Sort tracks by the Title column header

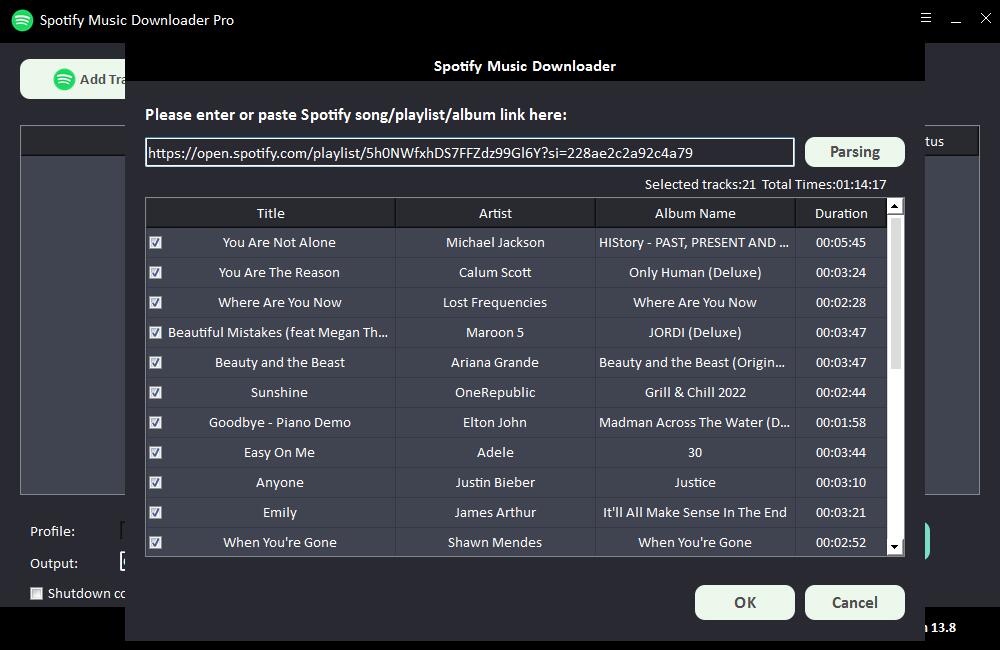(270, 213)
